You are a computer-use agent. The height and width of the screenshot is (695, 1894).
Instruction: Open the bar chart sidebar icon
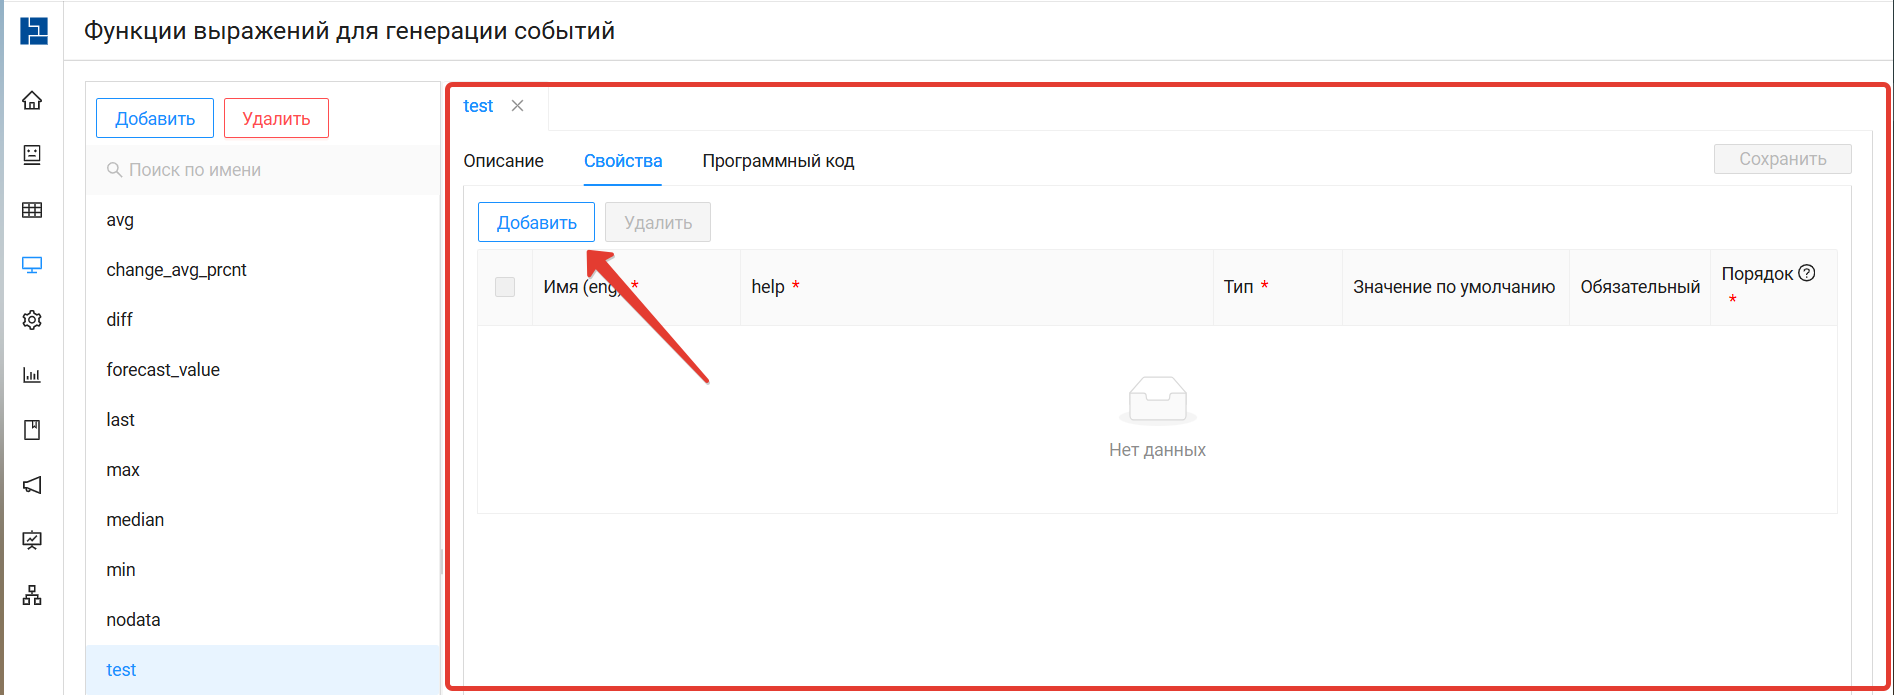[32, 375]
